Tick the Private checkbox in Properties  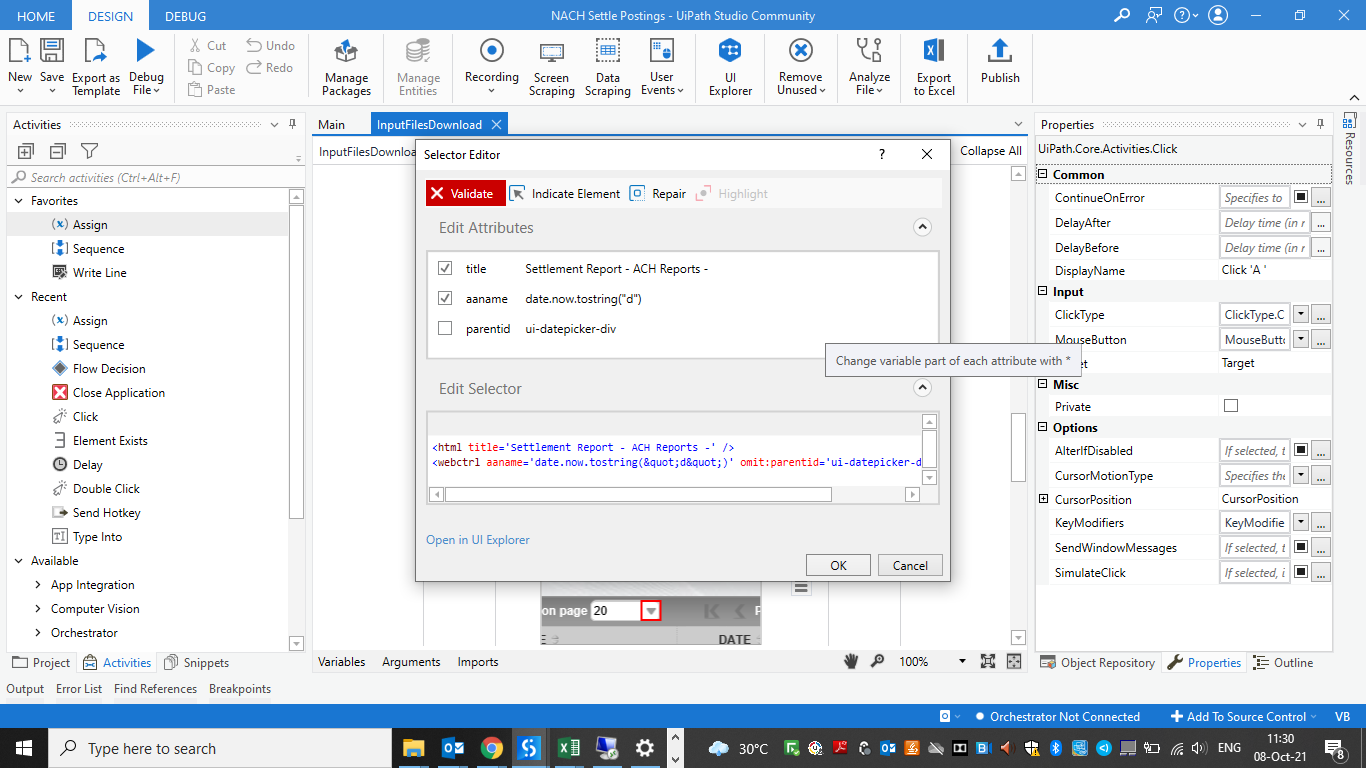click(1231, 406)
